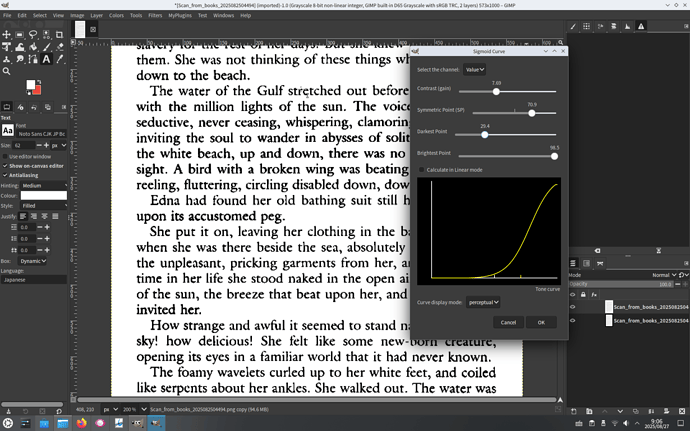This screenshot has height=431, width=690.
Task: Set justify to left-aligned
Action: point(23,216)
